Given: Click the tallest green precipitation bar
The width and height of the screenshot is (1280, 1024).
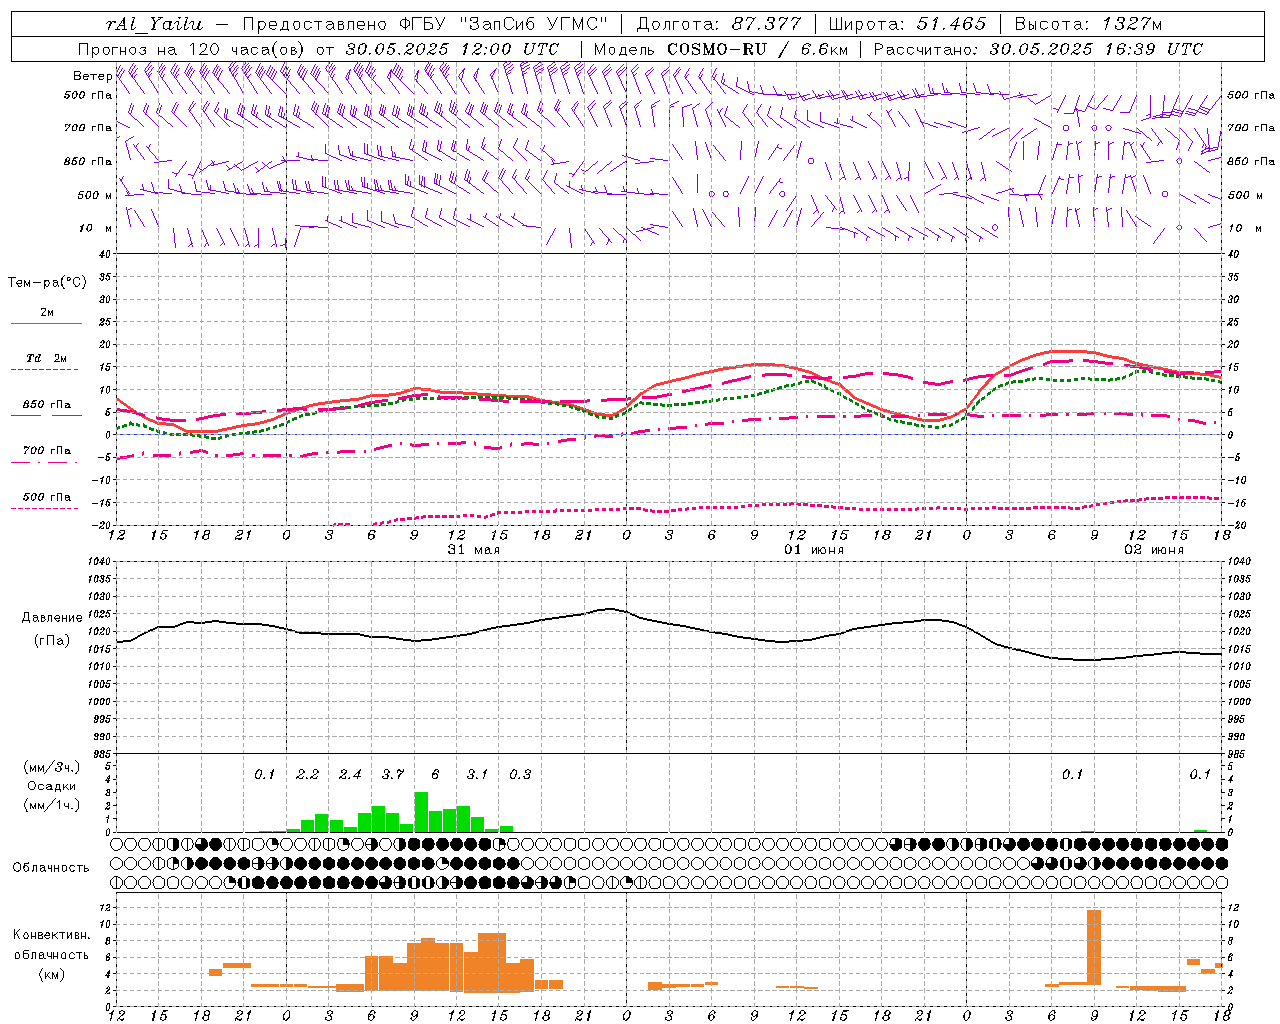Looking at the screenshot, I should coord(421,812).
